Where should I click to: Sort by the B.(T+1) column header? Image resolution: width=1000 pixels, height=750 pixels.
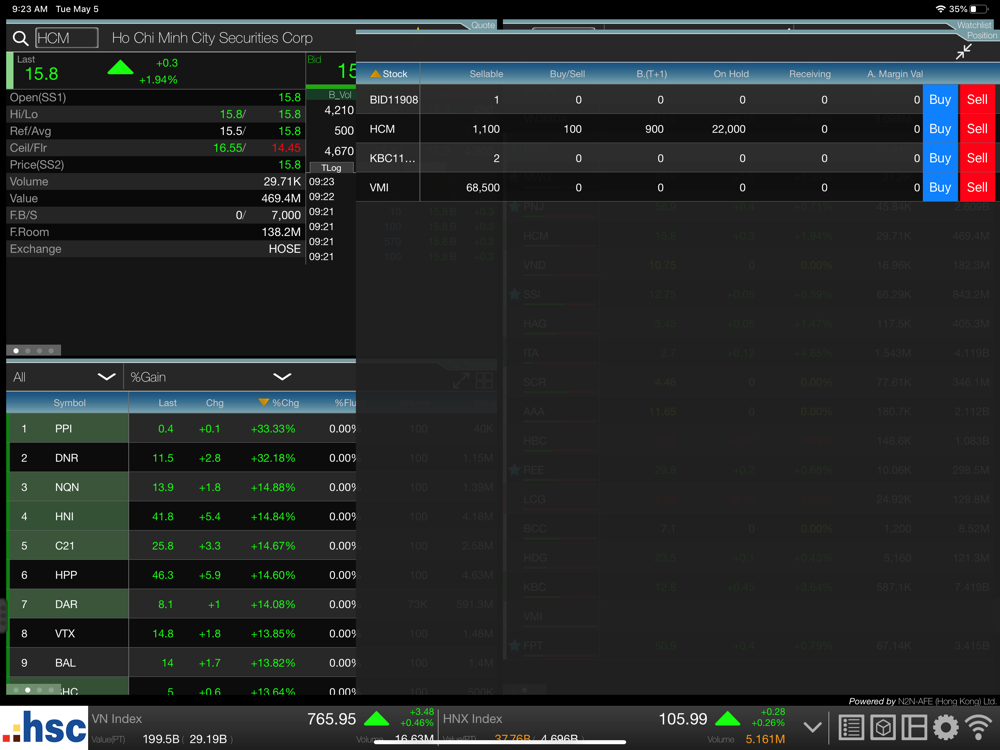pos(651,74)
